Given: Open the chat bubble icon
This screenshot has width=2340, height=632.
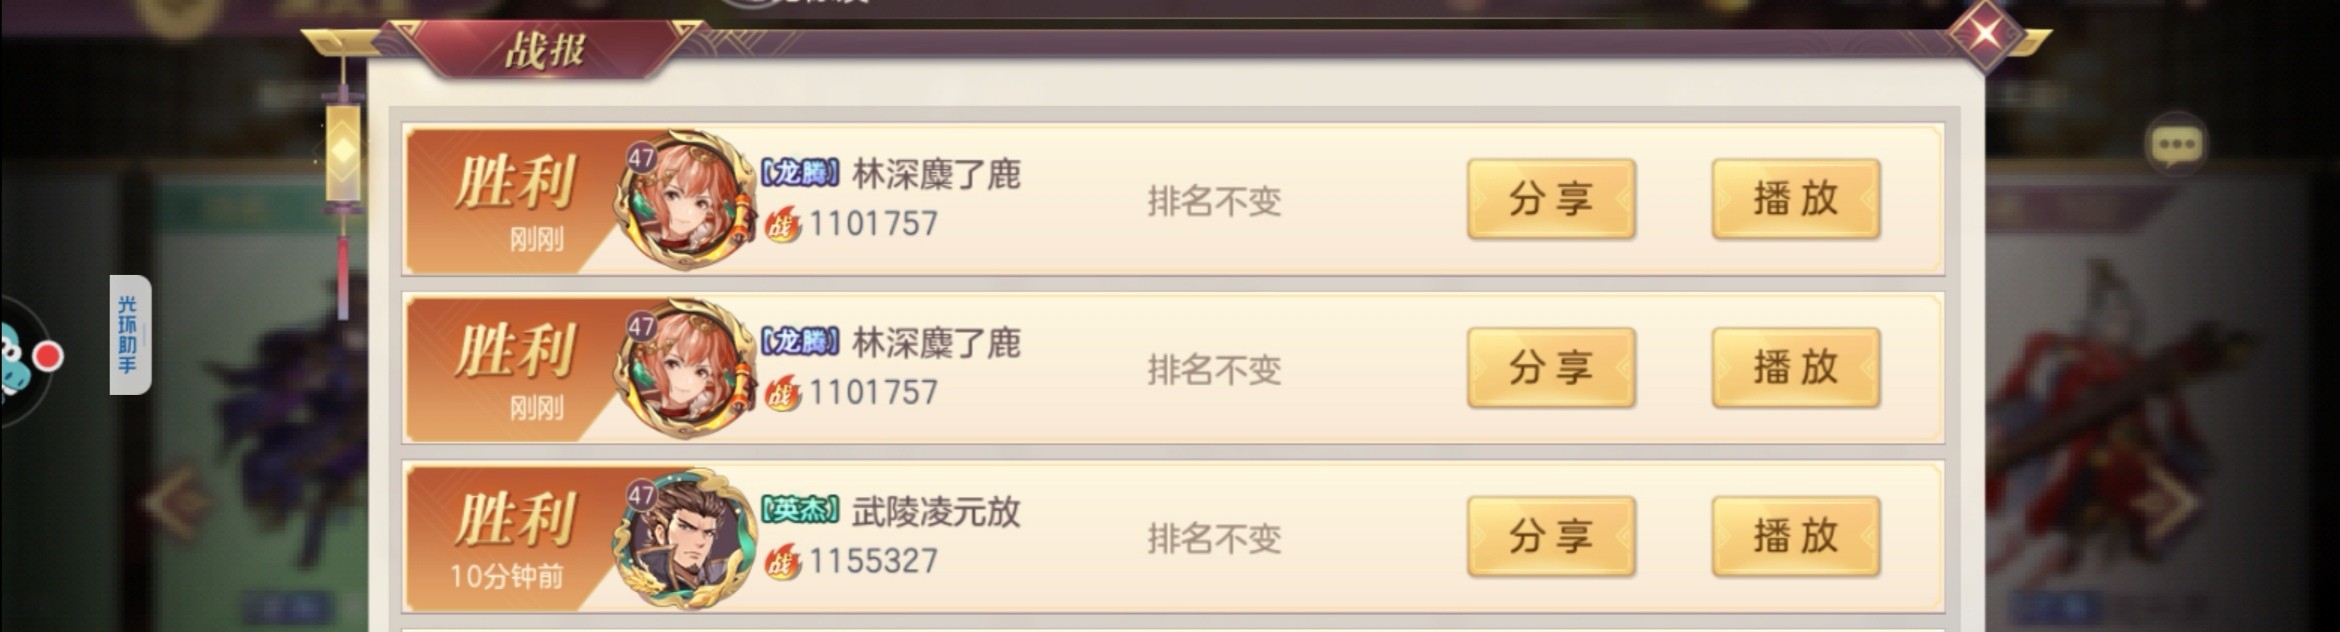Looking at the screenshot, I should tap(2176, 145).
